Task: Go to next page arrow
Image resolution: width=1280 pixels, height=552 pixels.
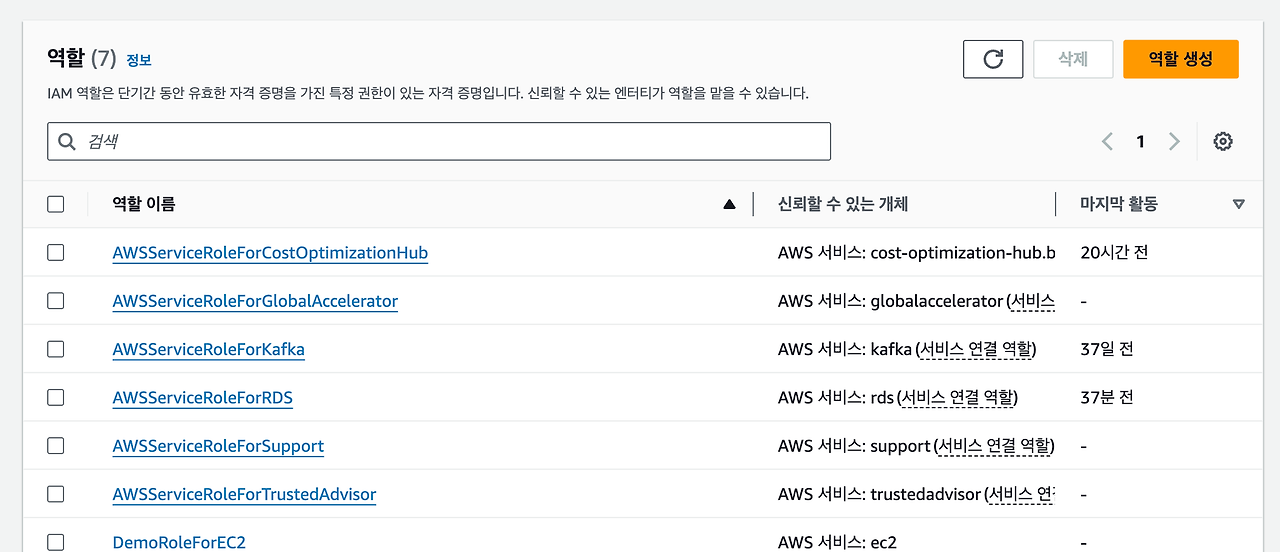Action: (x=1174, y=142)
